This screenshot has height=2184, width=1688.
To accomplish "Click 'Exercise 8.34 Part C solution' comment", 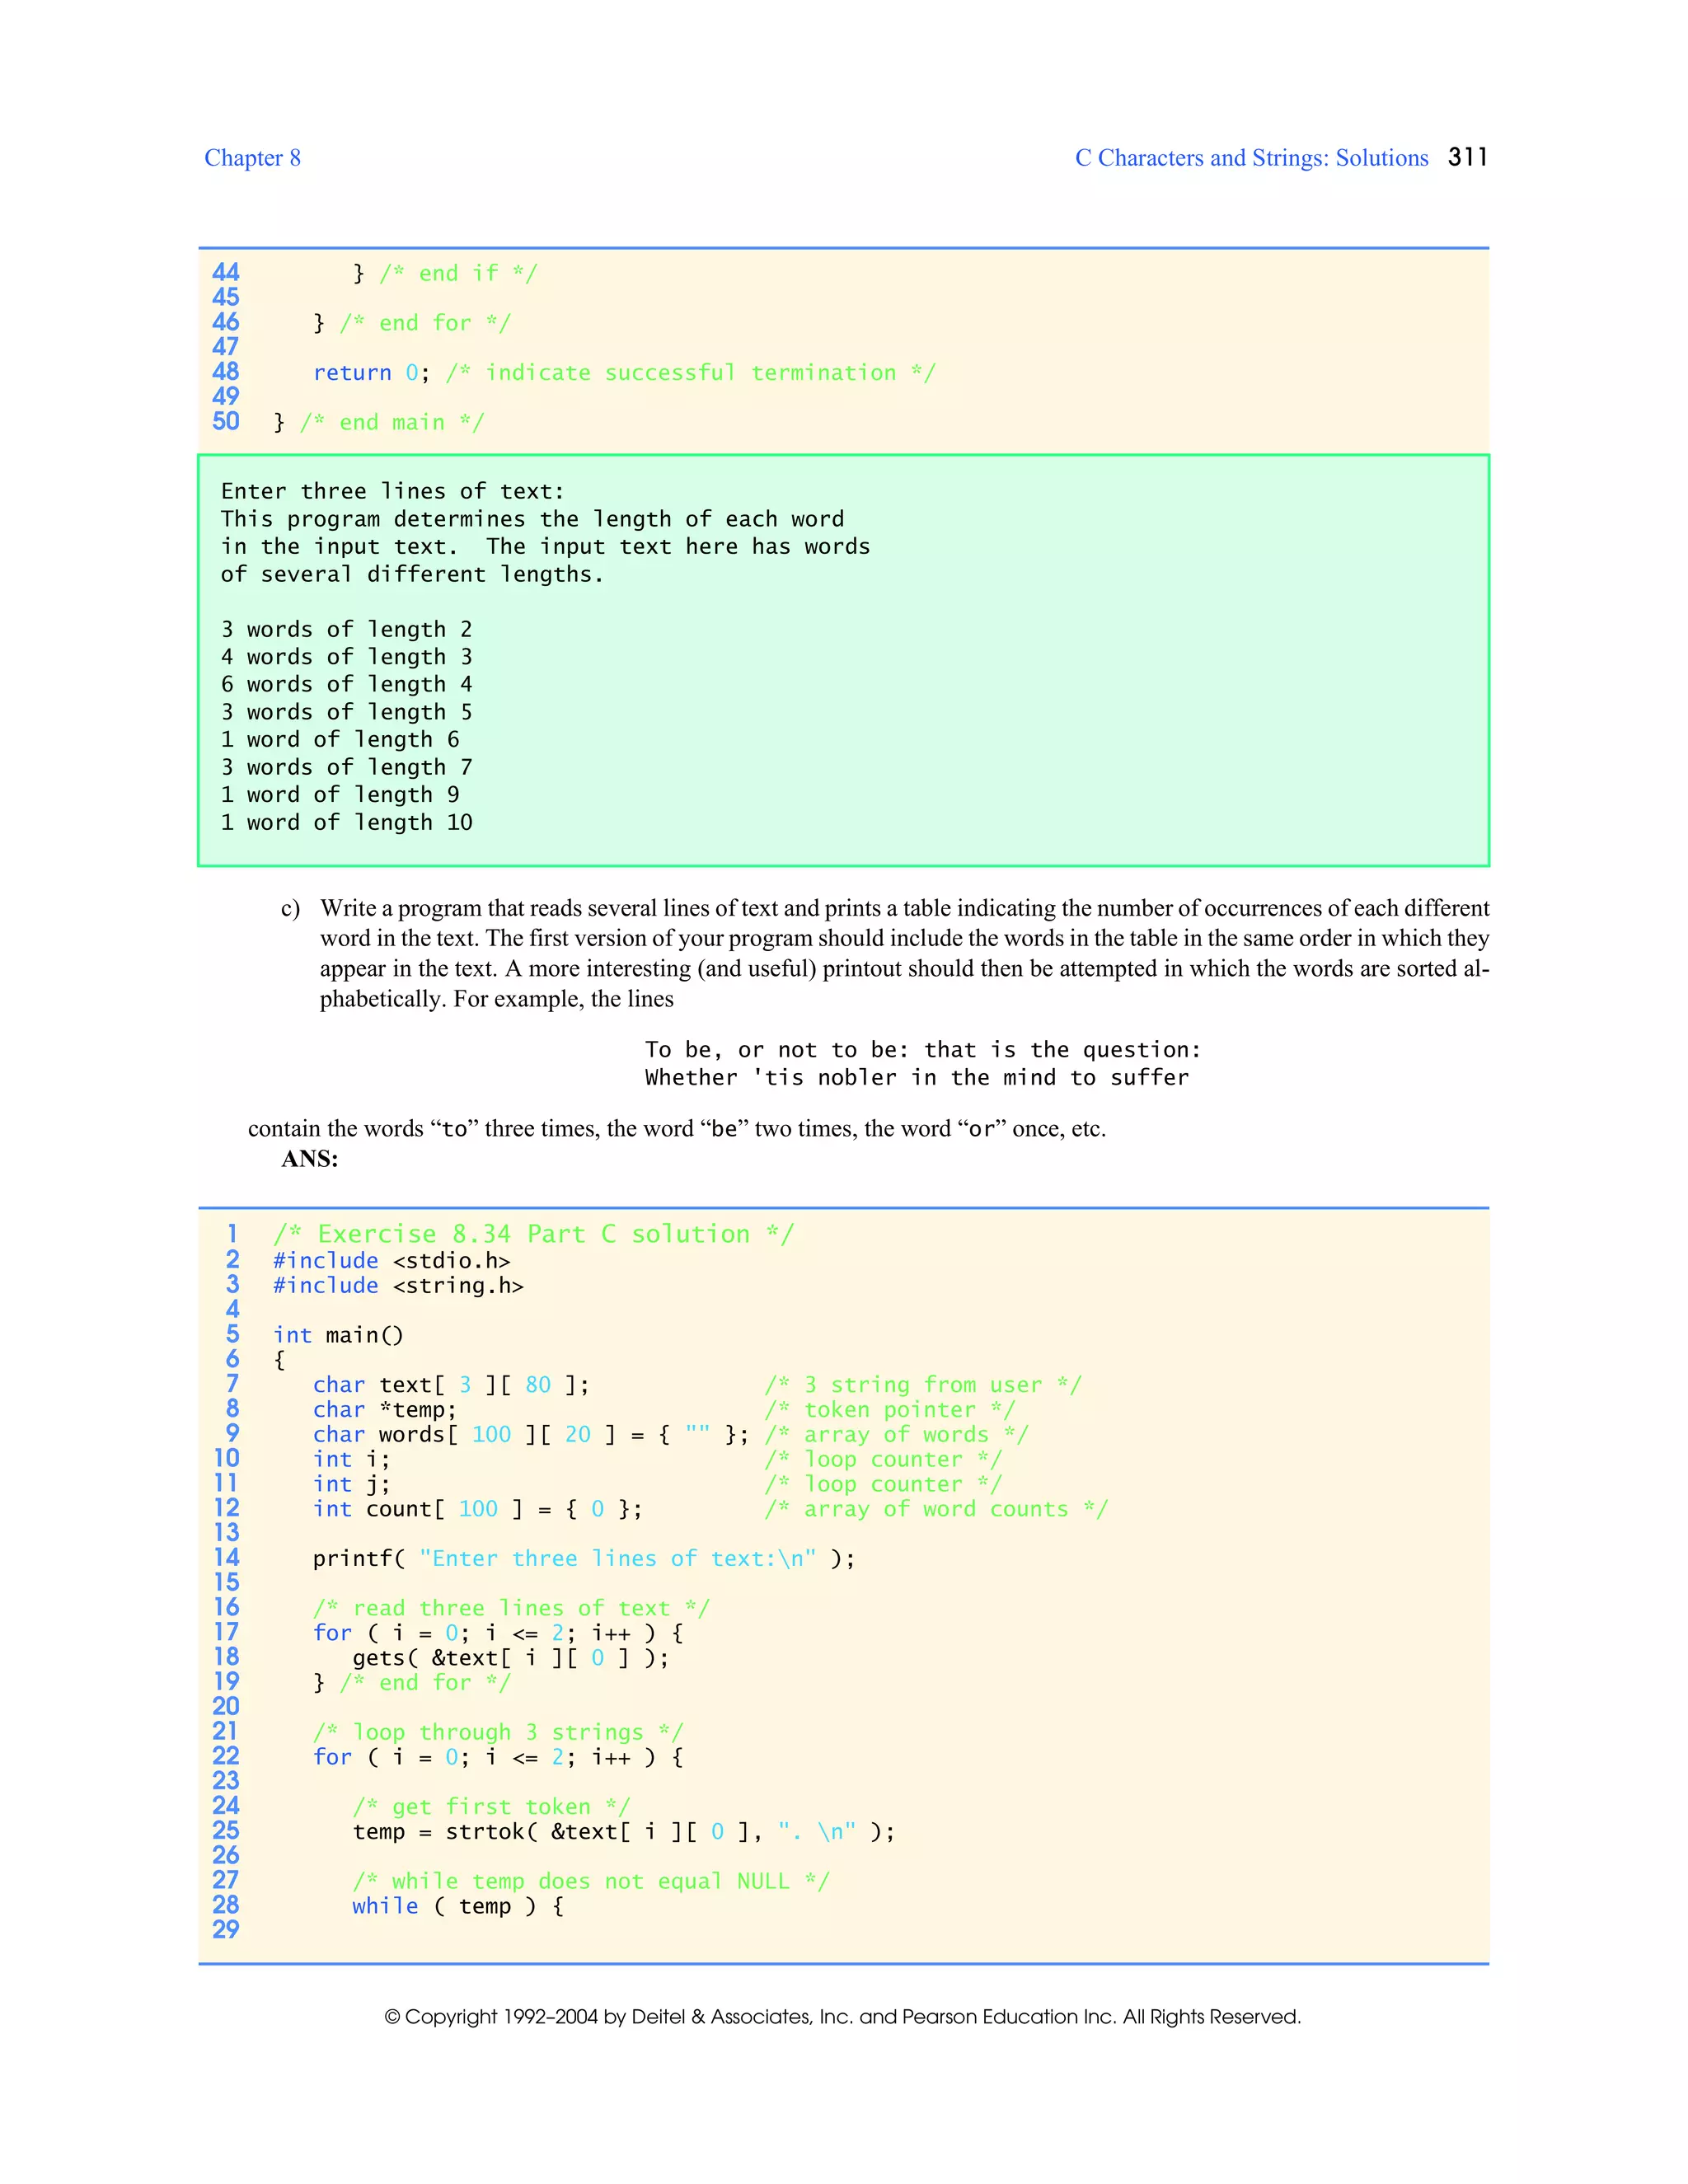I will (x=533, y=1234).
